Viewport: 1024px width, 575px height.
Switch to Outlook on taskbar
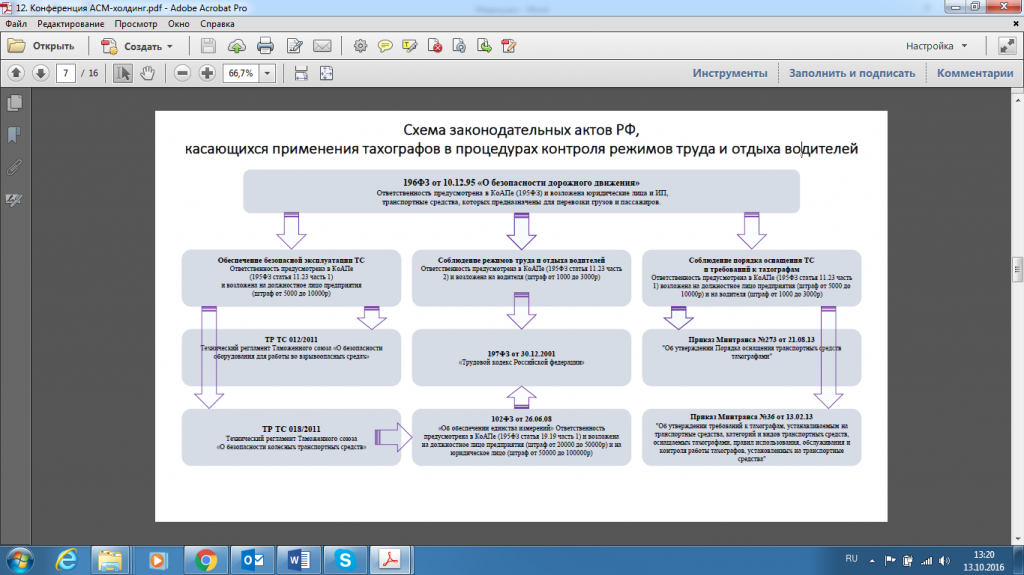click(252, 560)
